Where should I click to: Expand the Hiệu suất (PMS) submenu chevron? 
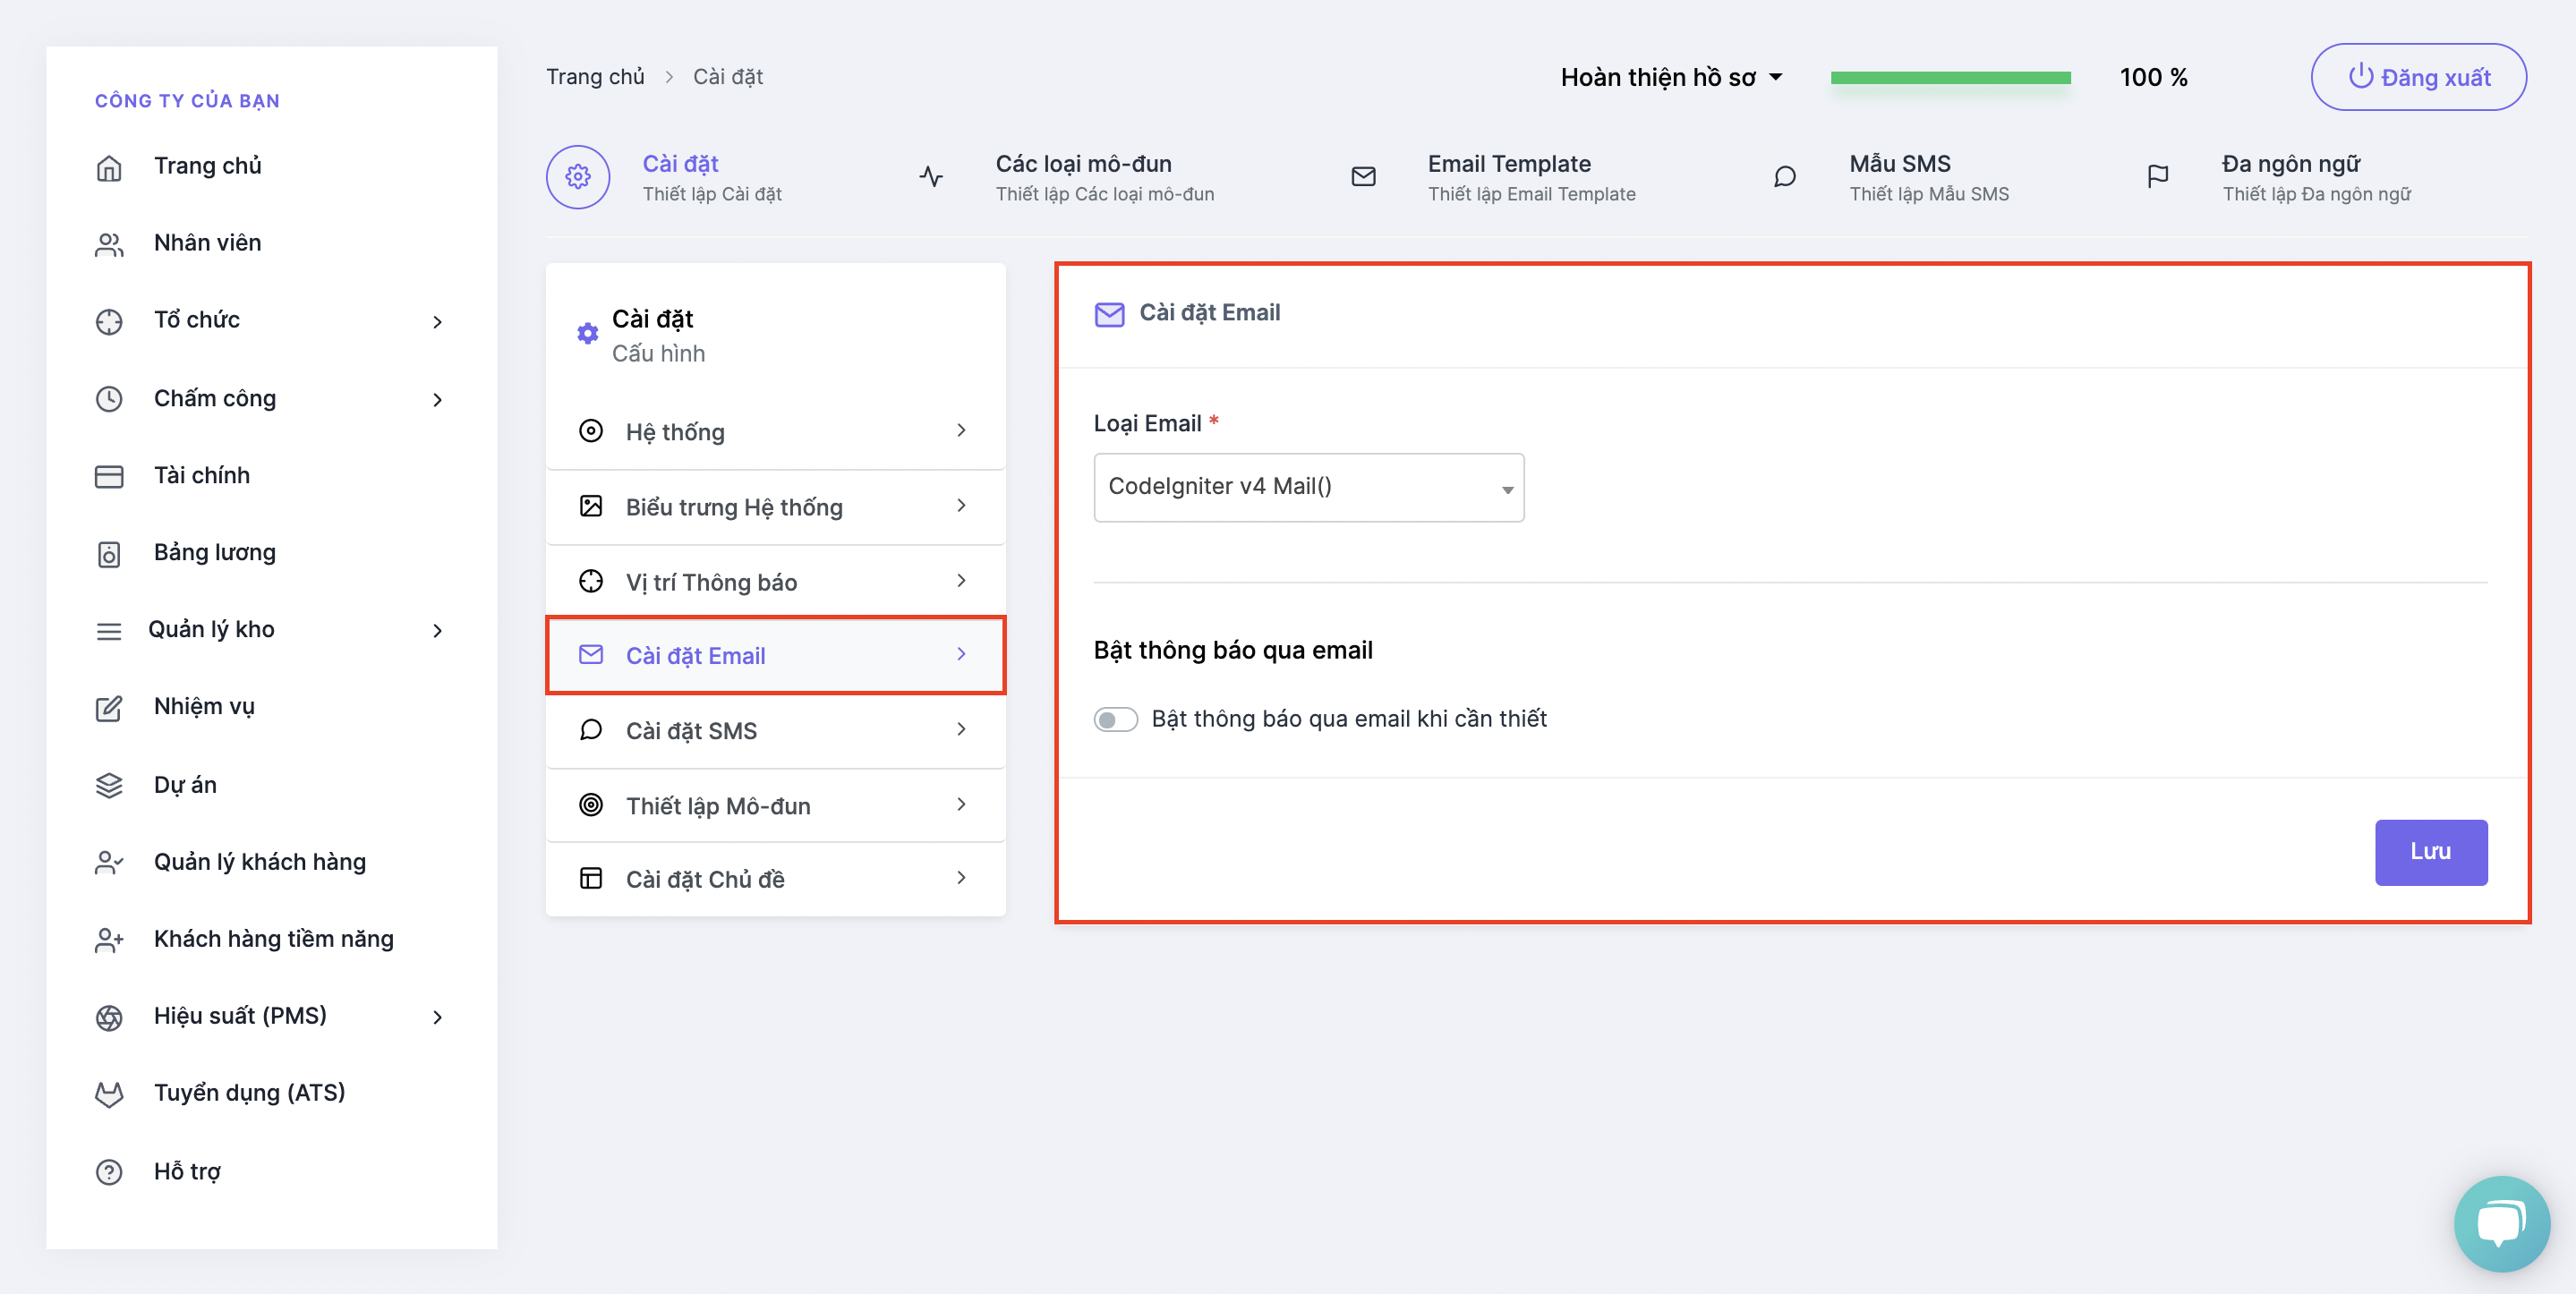tap(437, 1018)
